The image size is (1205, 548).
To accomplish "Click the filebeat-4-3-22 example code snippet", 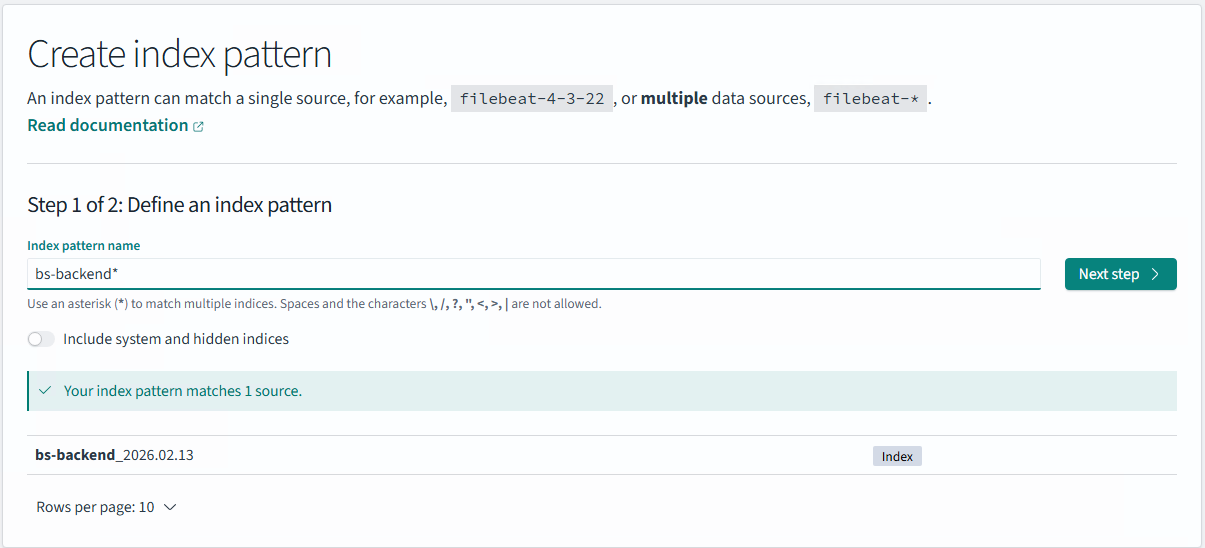I will 532,99.
